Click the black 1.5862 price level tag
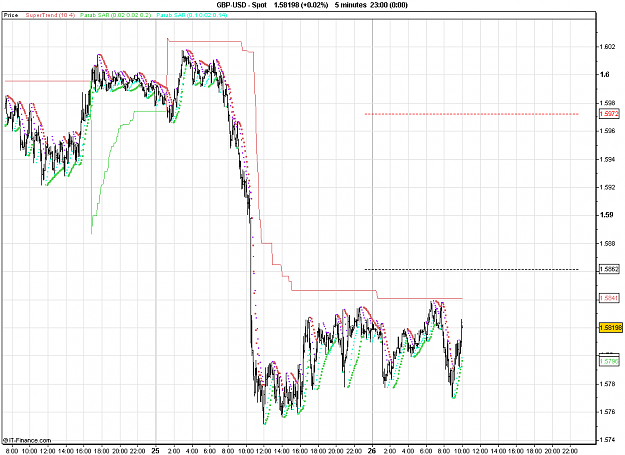The image size is (625, 455). click(609, 269)
